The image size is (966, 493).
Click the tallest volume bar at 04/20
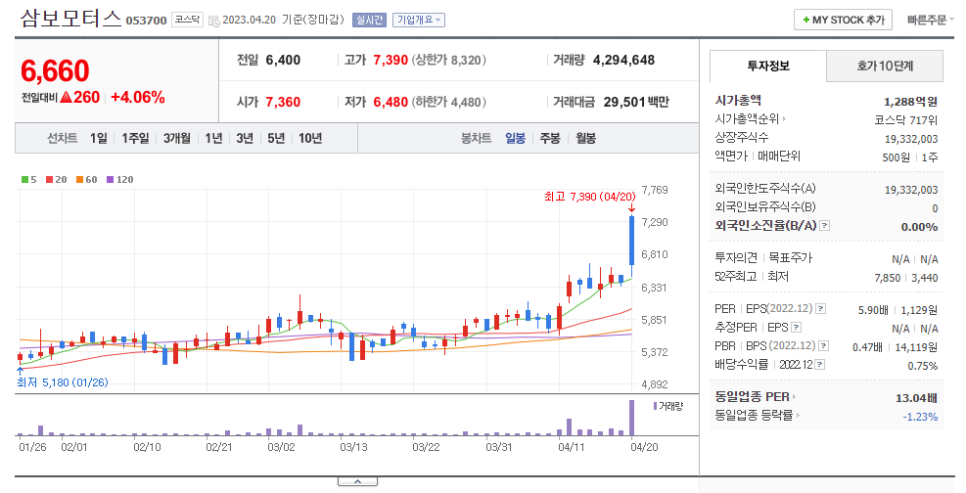[631, 418]
